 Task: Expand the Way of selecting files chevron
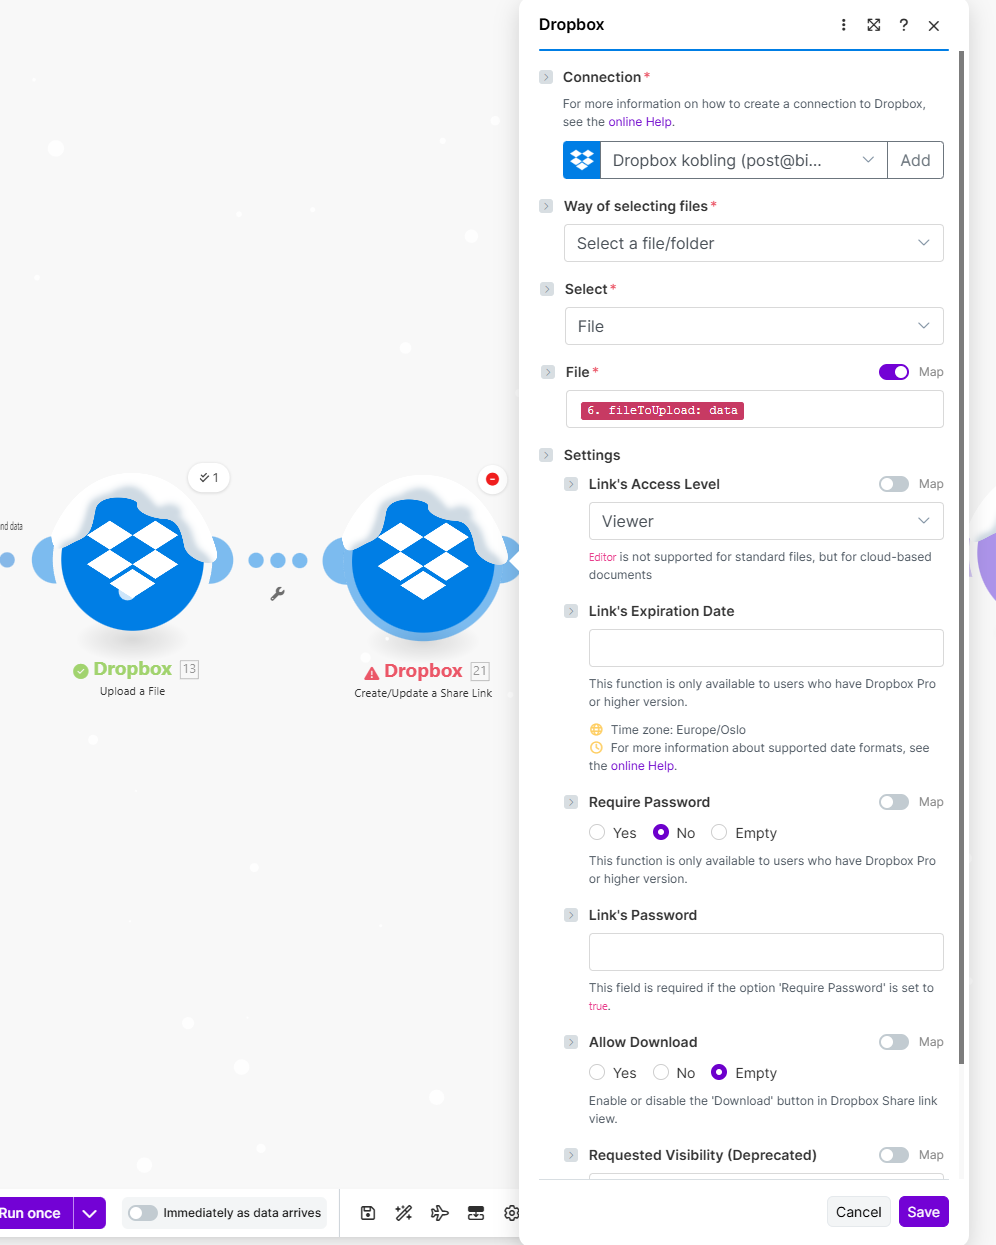click(546, 206)
